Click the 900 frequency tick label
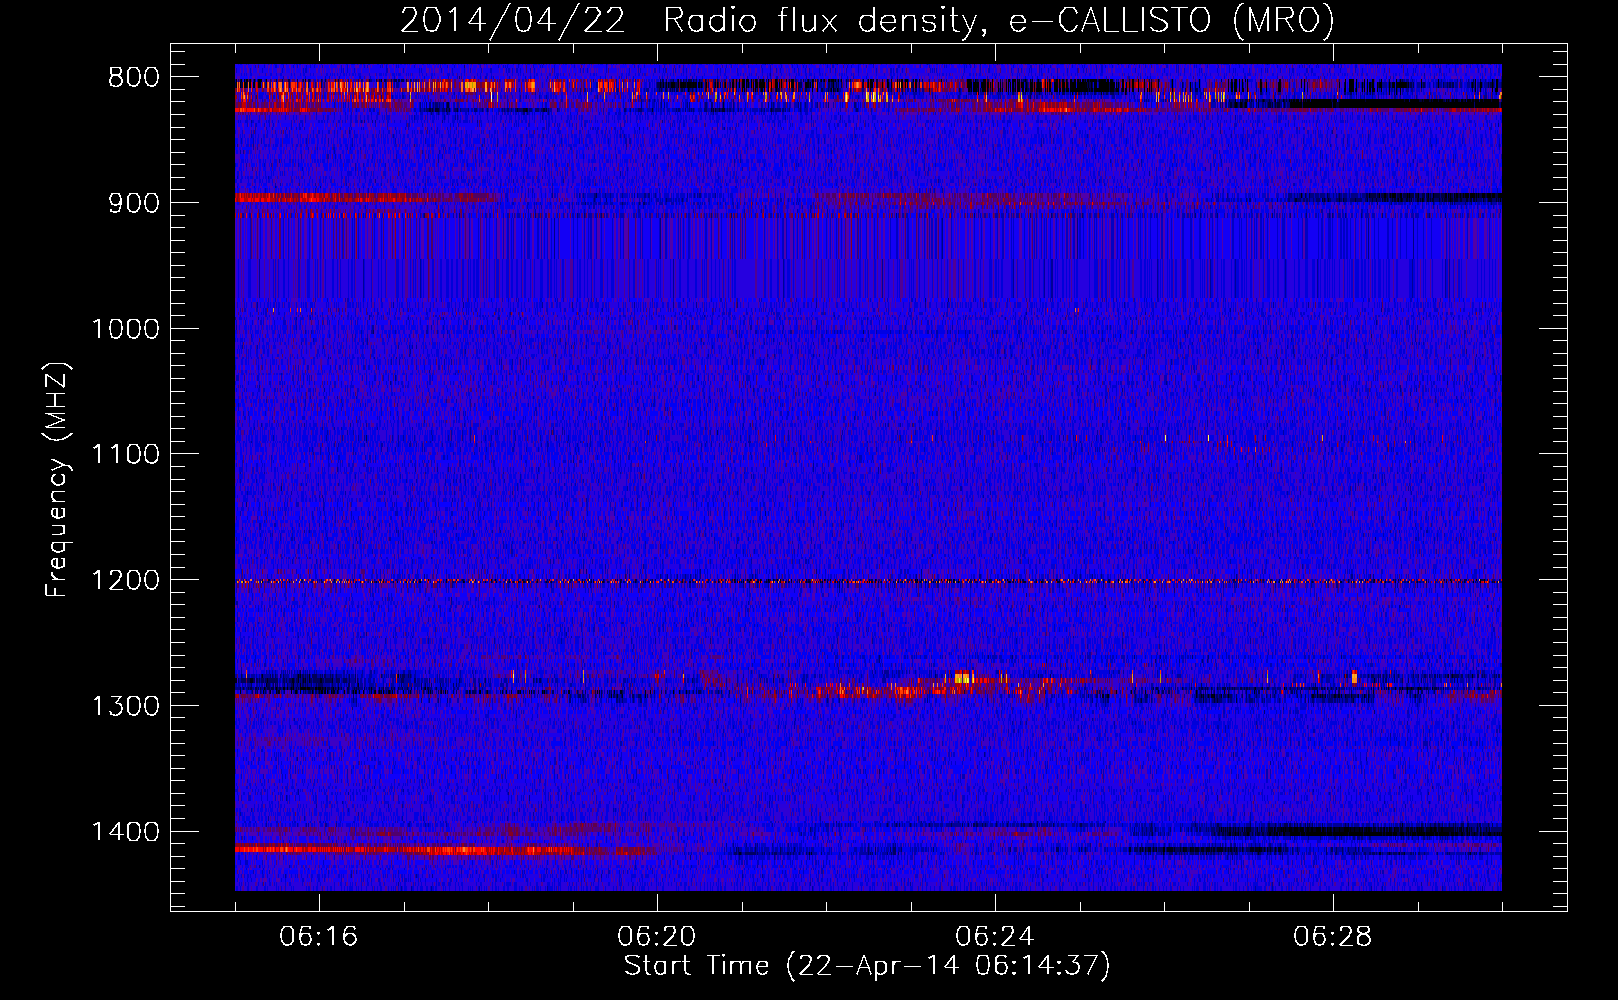The image size is (1618, 1000). 133,203
